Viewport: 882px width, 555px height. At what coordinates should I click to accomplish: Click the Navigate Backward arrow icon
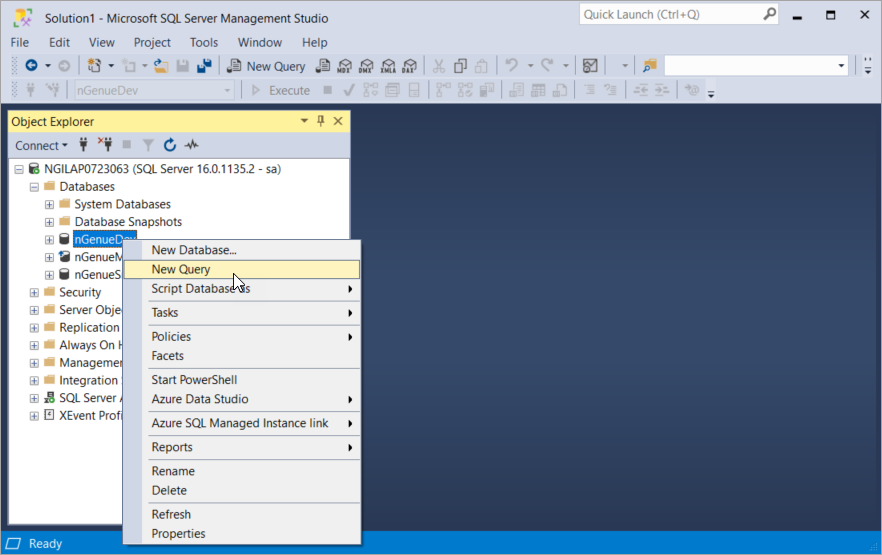[x=32, y=66]
